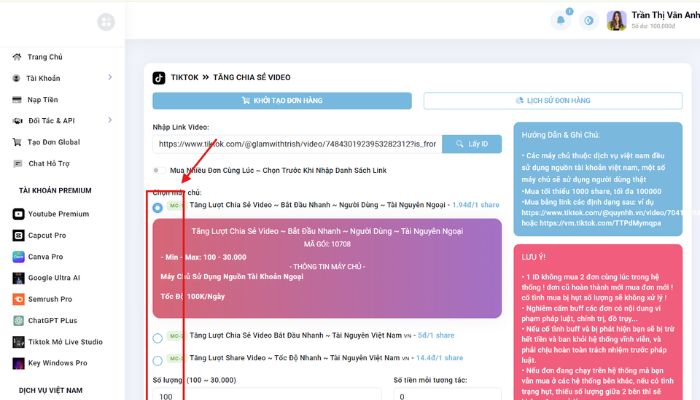The image size is (700, 400).
Task: Click the Nạp Tiền card icon
Action: 17,100
